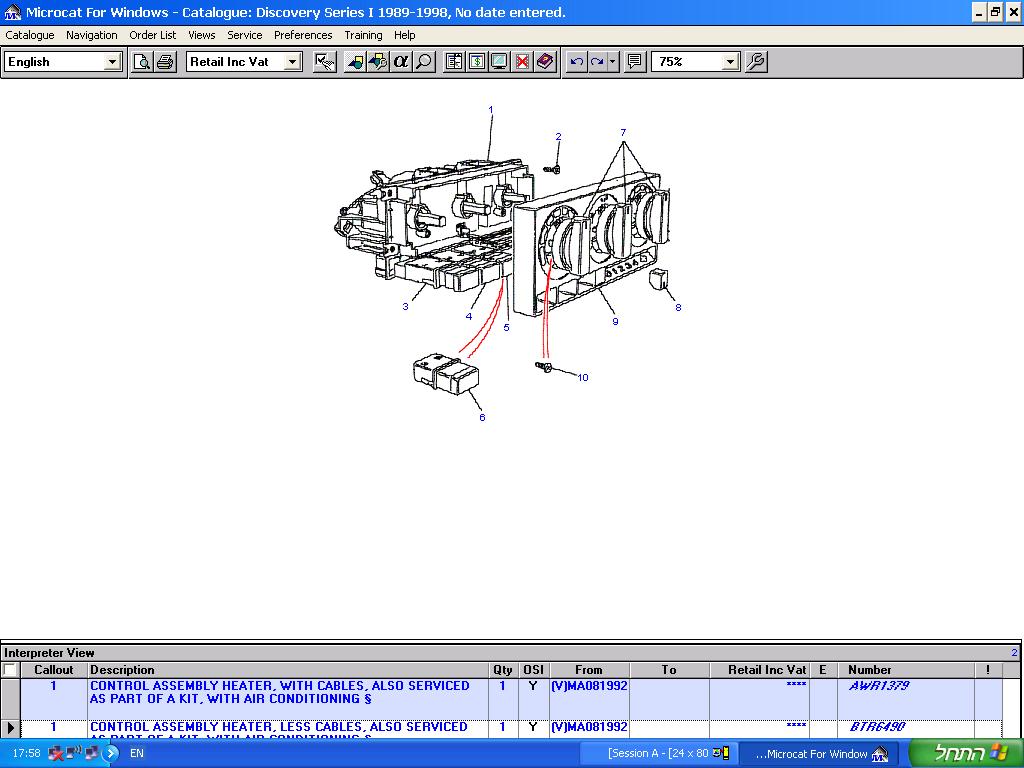The height and width of the screenshot is (768, 1024).
Task: Click the wrench settings icon
Action: click(x=756, y=62)
